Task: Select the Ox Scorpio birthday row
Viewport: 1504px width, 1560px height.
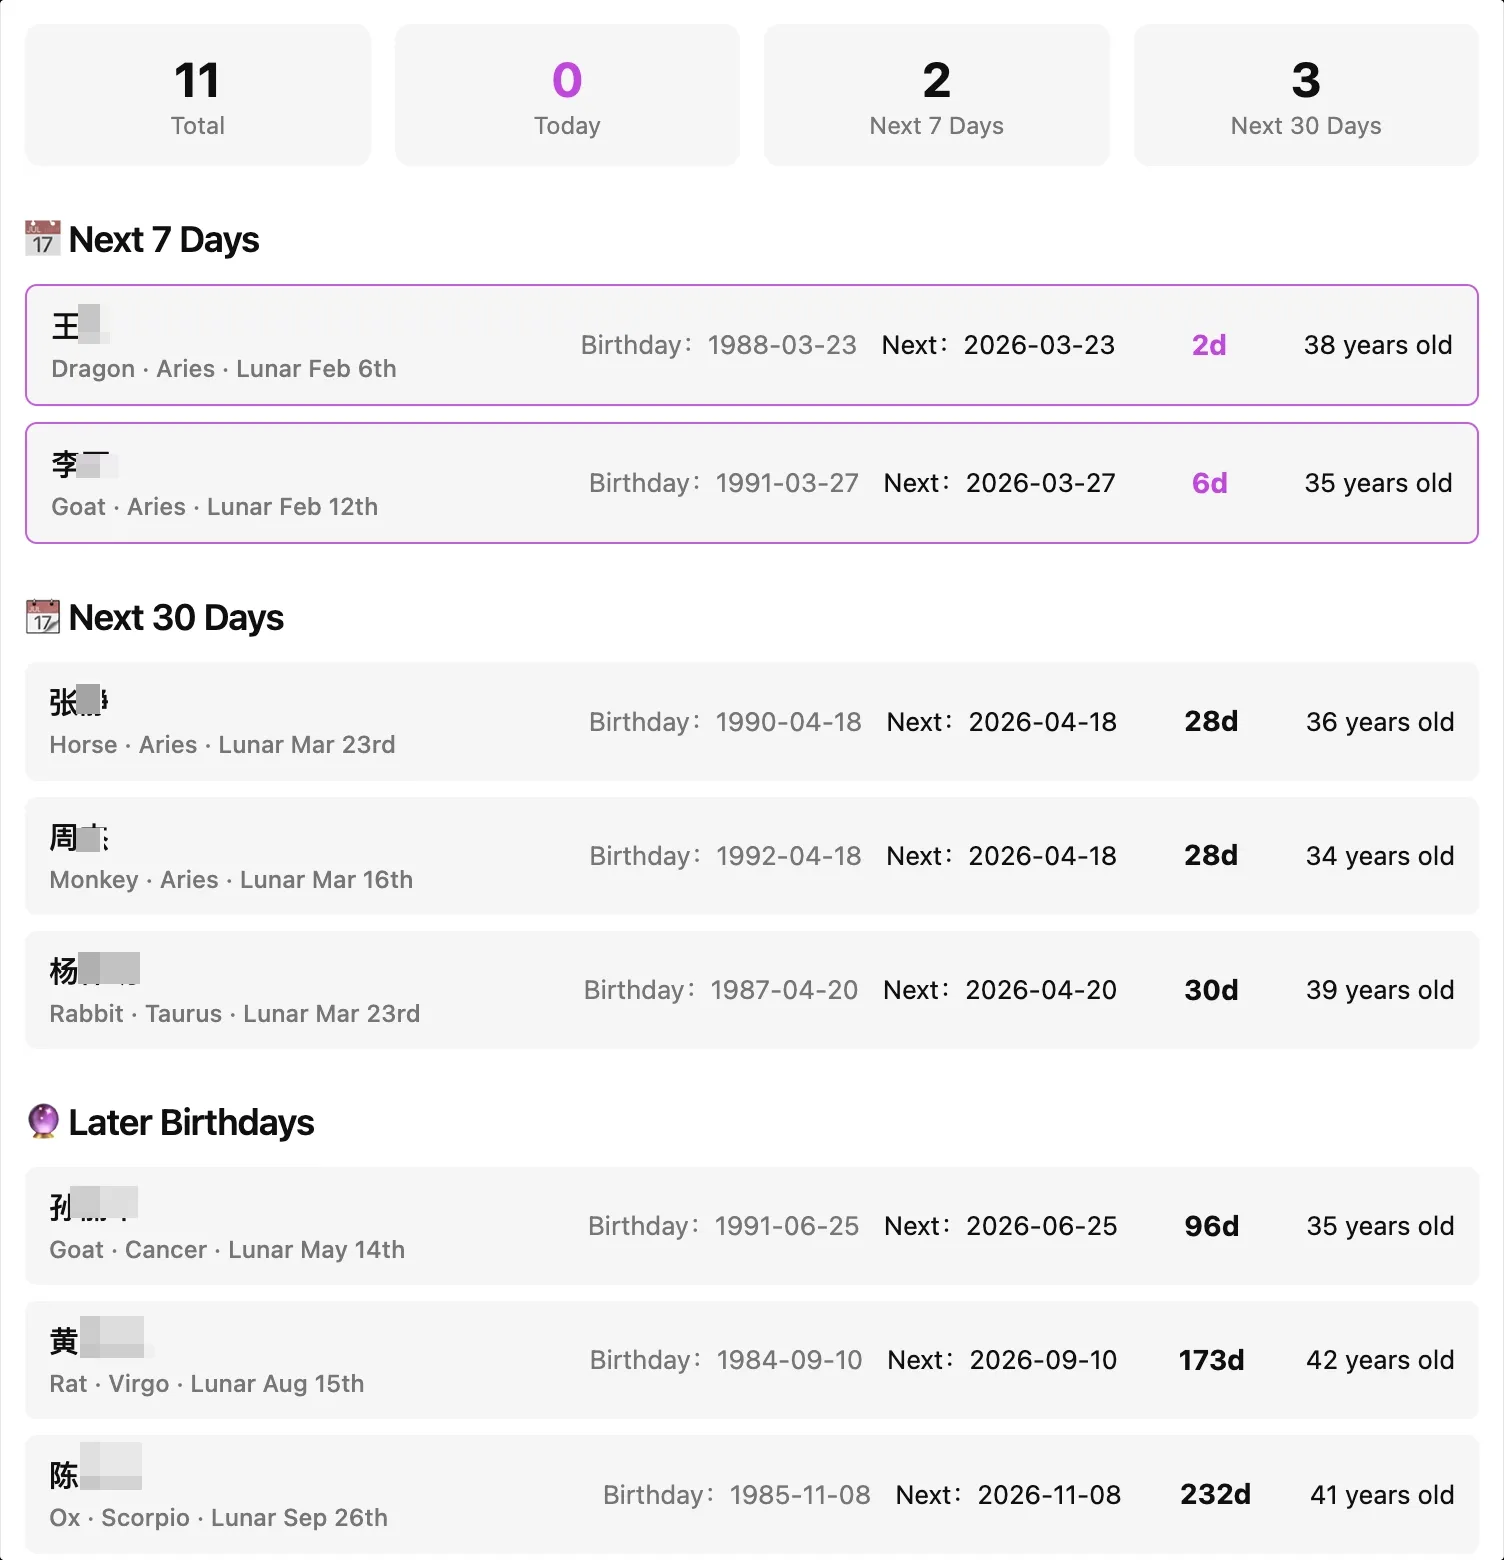Action: click(752, 1494)
